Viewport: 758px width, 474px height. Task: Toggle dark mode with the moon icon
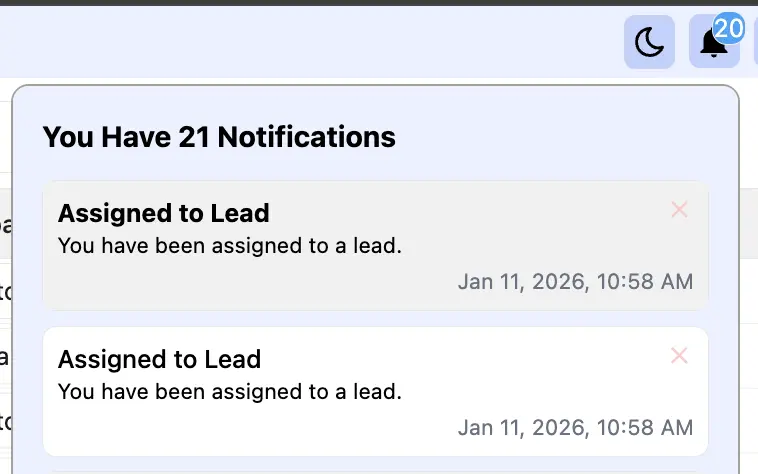(649, 43)
